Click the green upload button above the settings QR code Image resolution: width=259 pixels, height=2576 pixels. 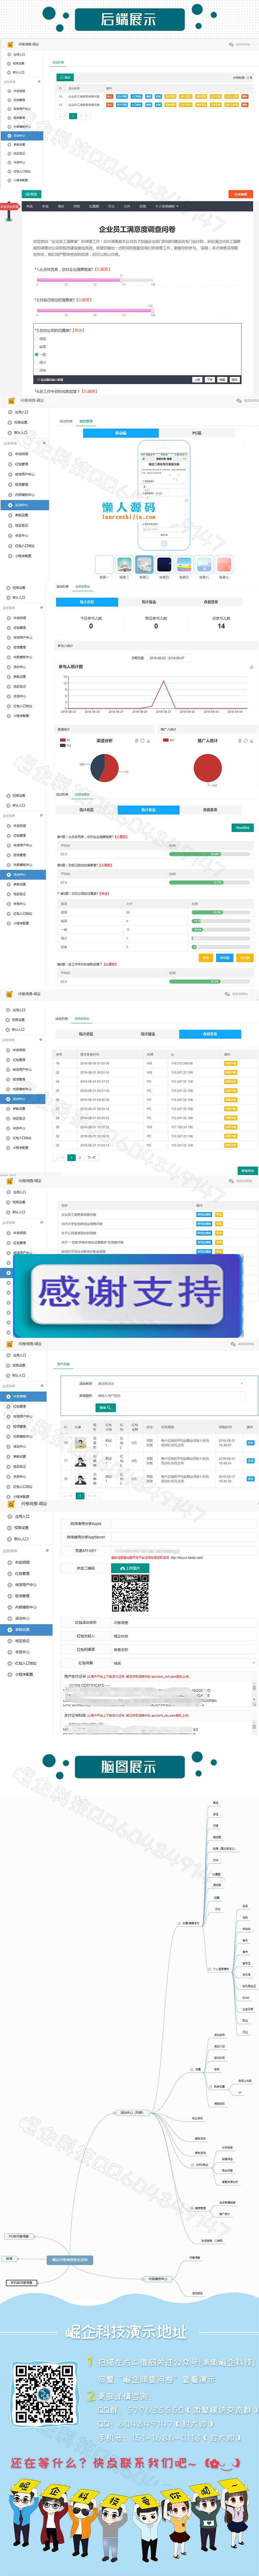(130, 1568)
